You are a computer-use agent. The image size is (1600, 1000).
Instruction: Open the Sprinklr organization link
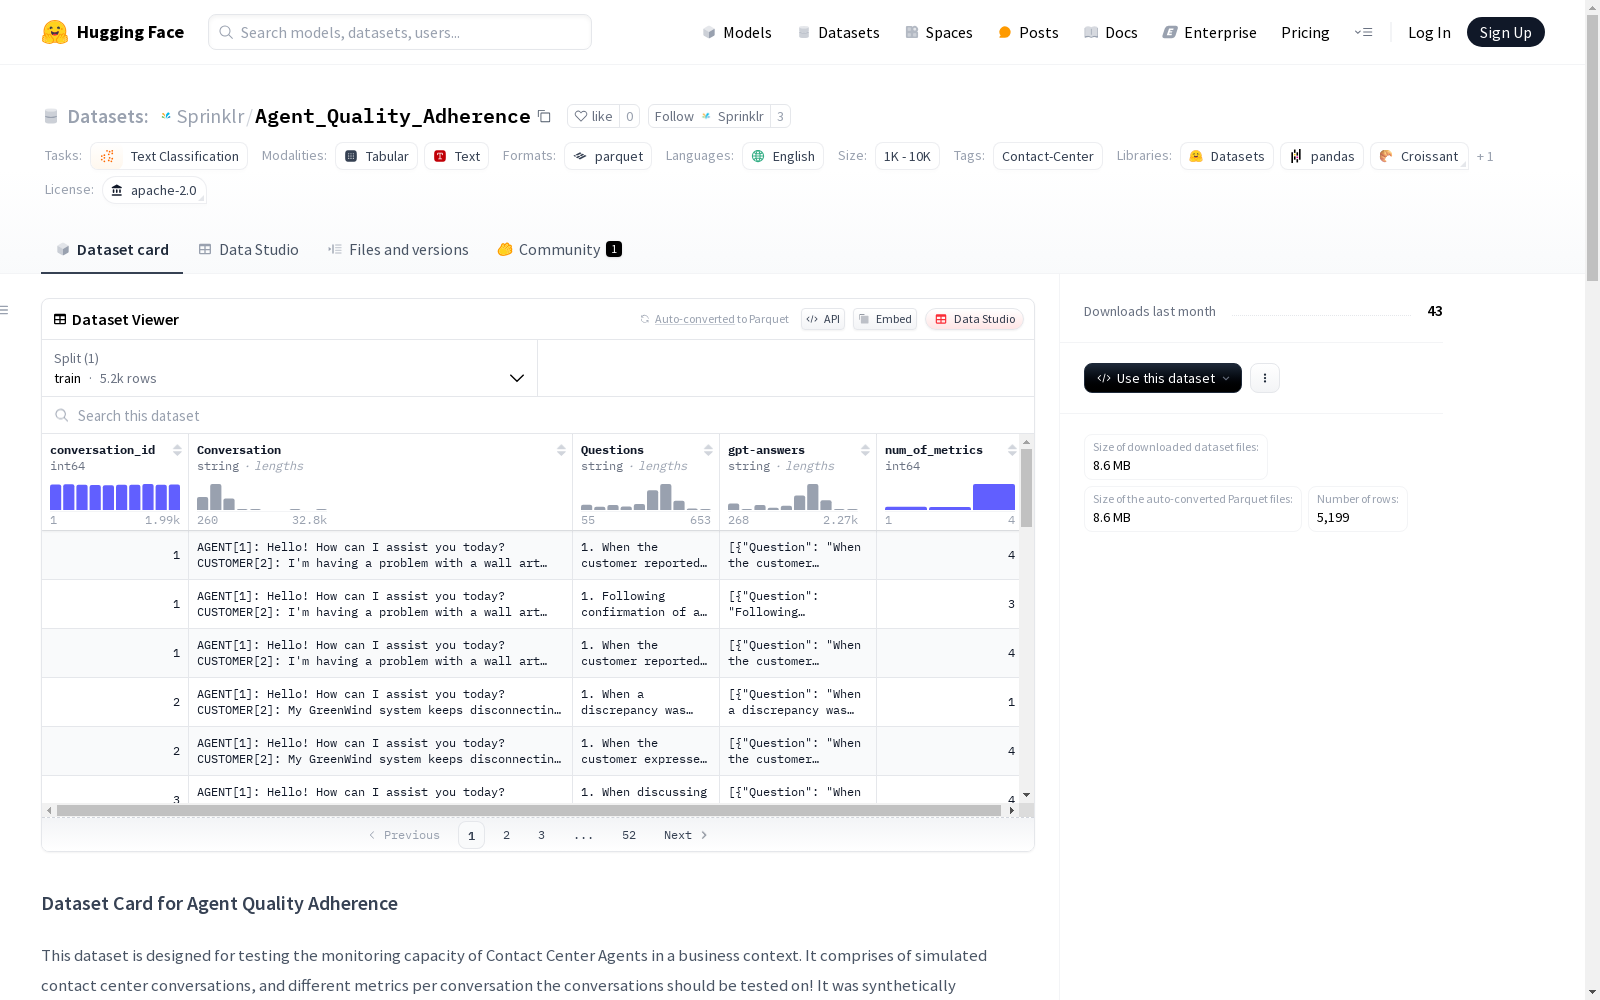tap(210, 116)
